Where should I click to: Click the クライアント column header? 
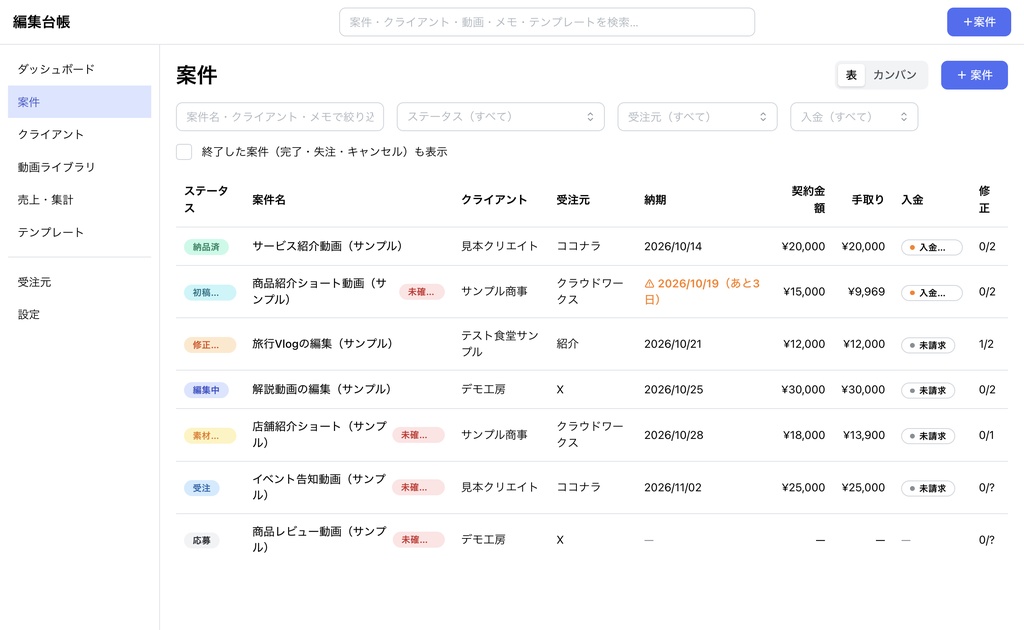494,200
